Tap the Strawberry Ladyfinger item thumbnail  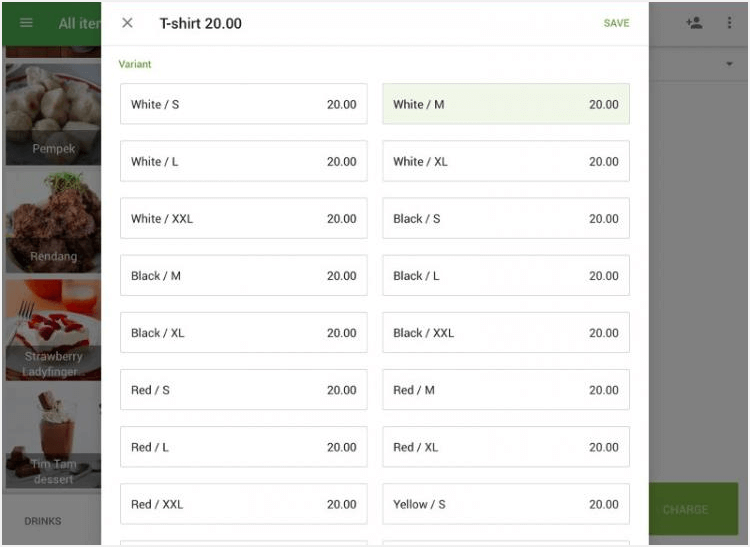point(53,330)
